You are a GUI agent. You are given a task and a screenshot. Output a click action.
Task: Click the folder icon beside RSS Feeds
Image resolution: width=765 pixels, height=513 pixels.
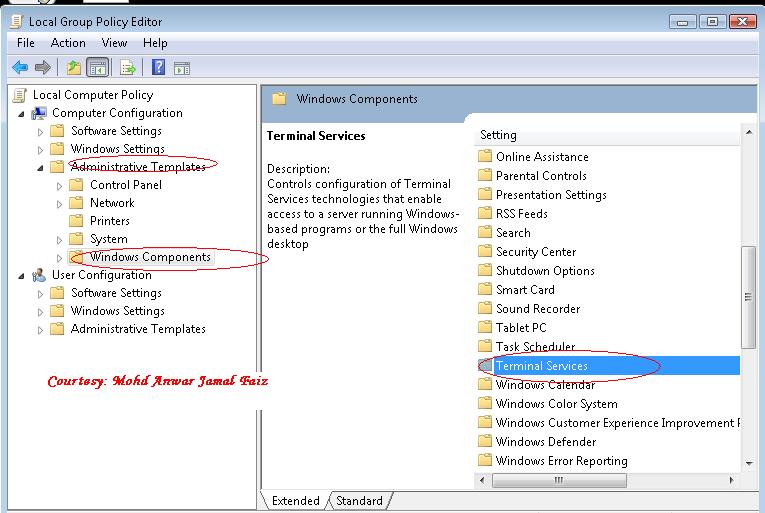click(484, 214)
